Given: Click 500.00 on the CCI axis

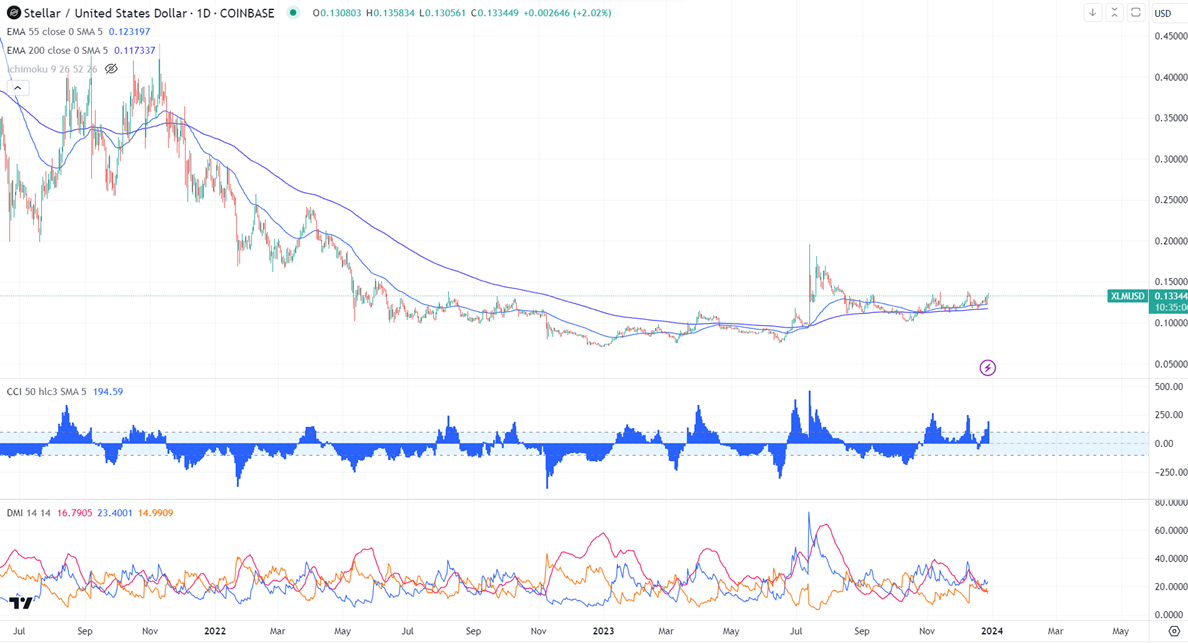Looking at the screenshot, I should [1169, 386].
